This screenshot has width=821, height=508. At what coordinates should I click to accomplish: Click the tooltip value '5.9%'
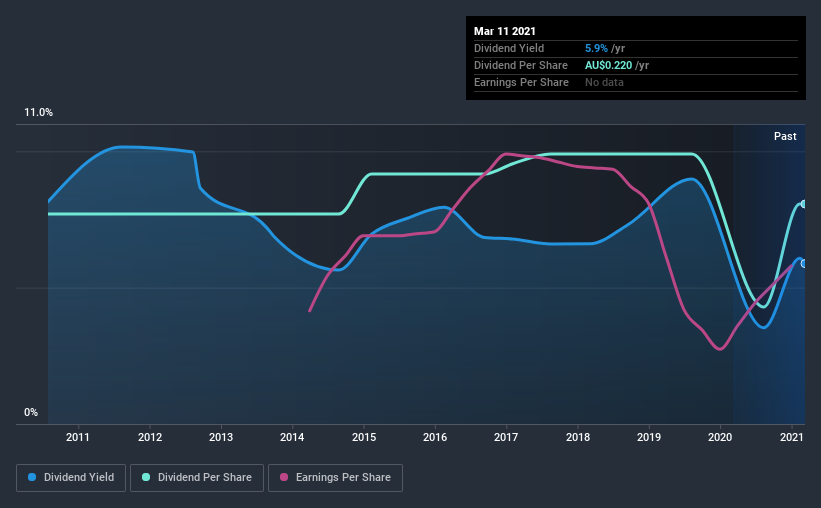tap(596, 48)
